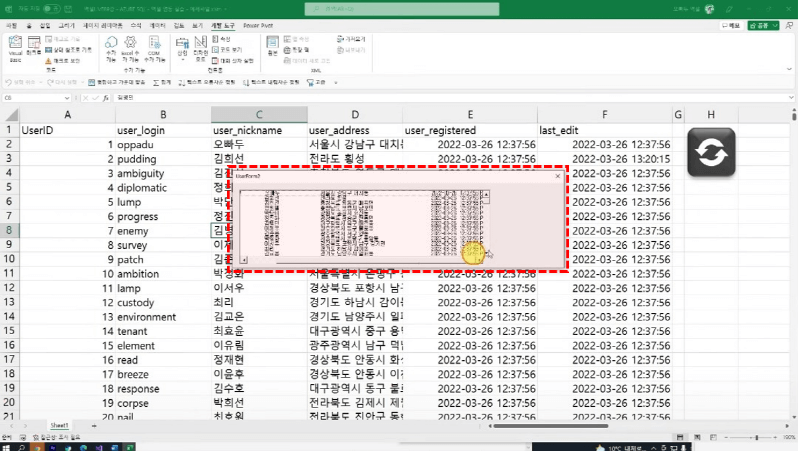The image size is (800, 451).
Task: Close the UserForm dialog
Action: pyautogui.click(x=558, y=176)
